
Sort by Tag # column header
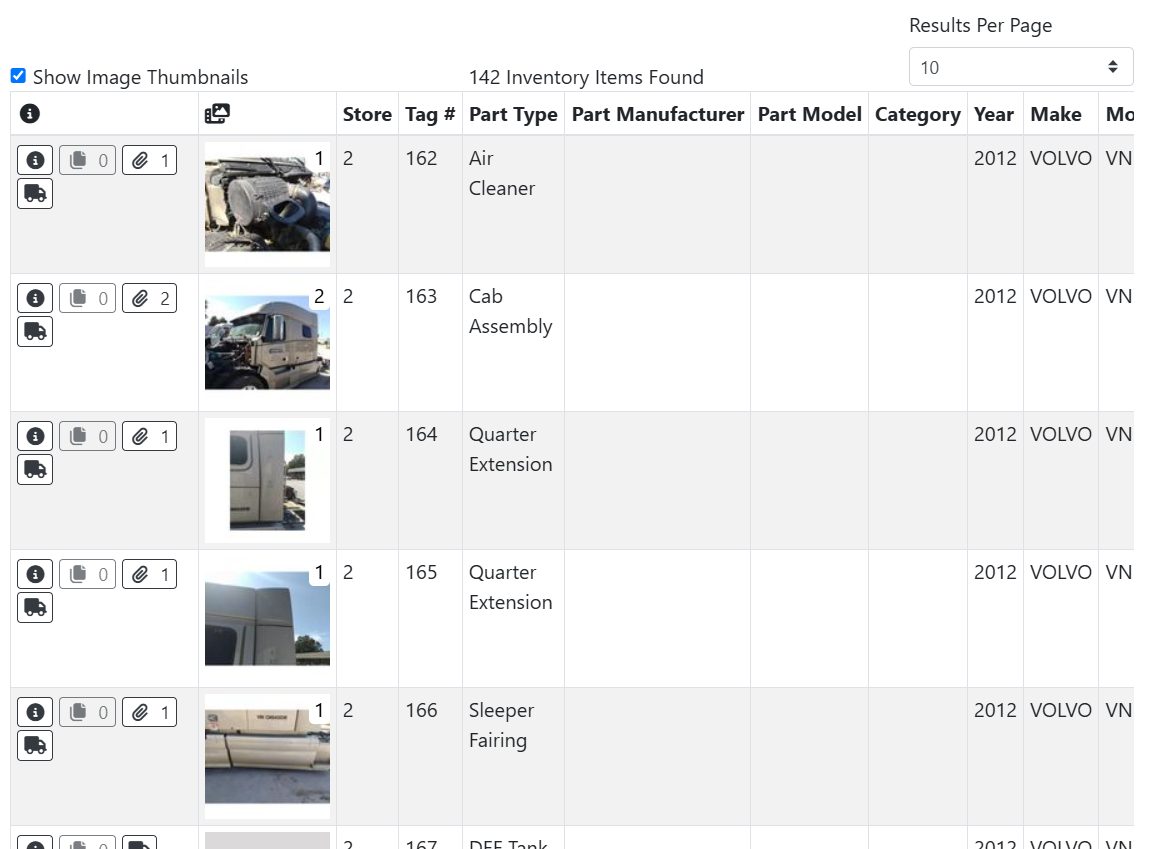coord(430,114)
